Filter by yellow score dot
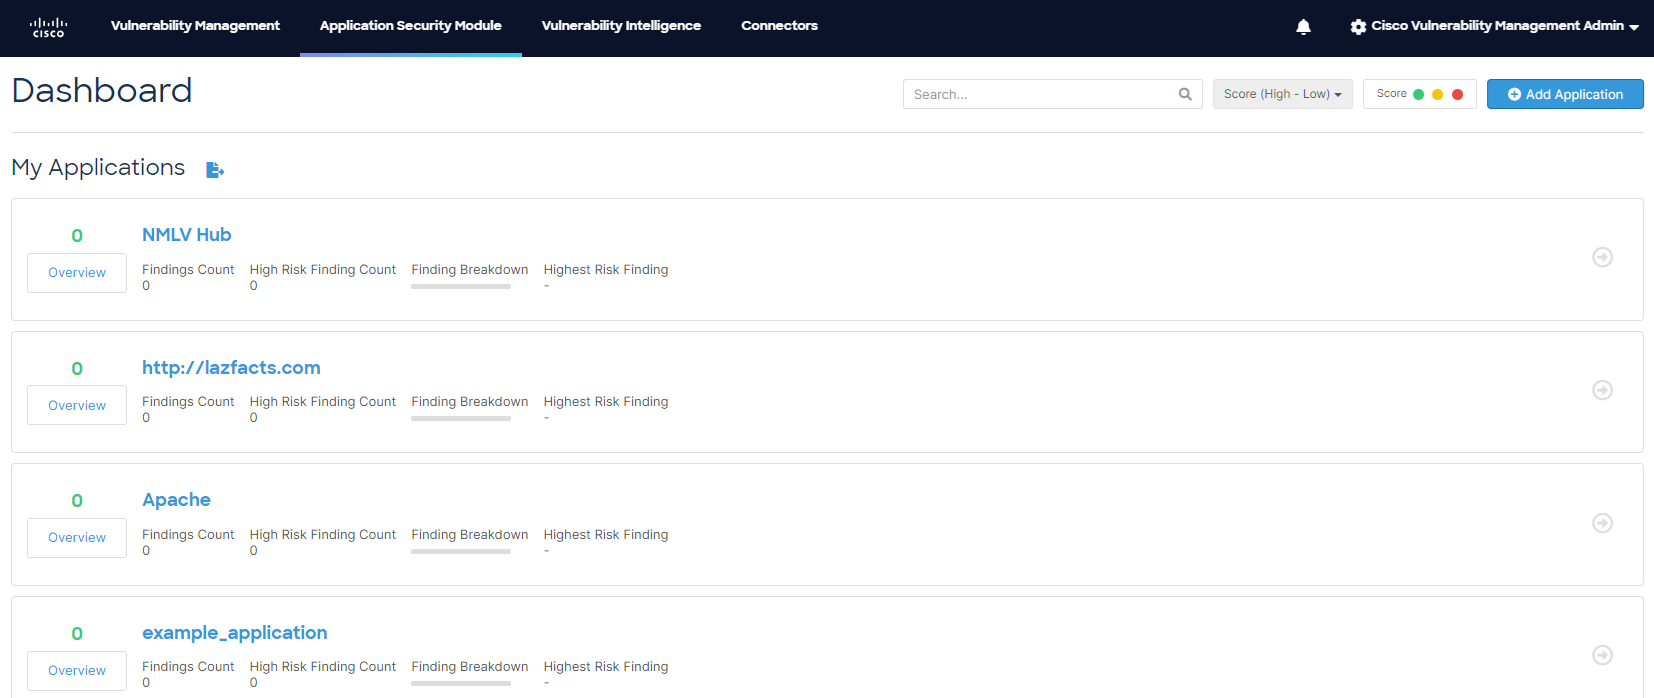The width and height of the screenshot is (1654, 698). 1437,94
